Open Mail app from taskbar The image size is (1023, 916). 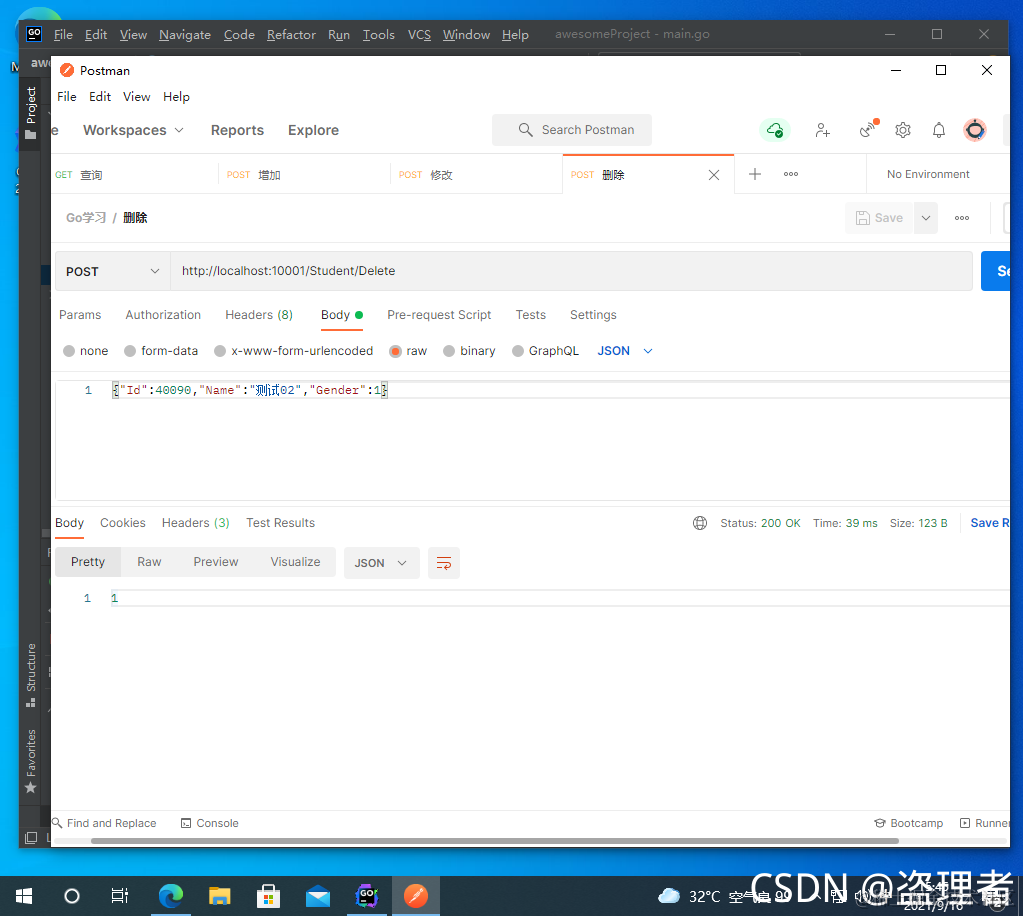click(x=318, y=896)
